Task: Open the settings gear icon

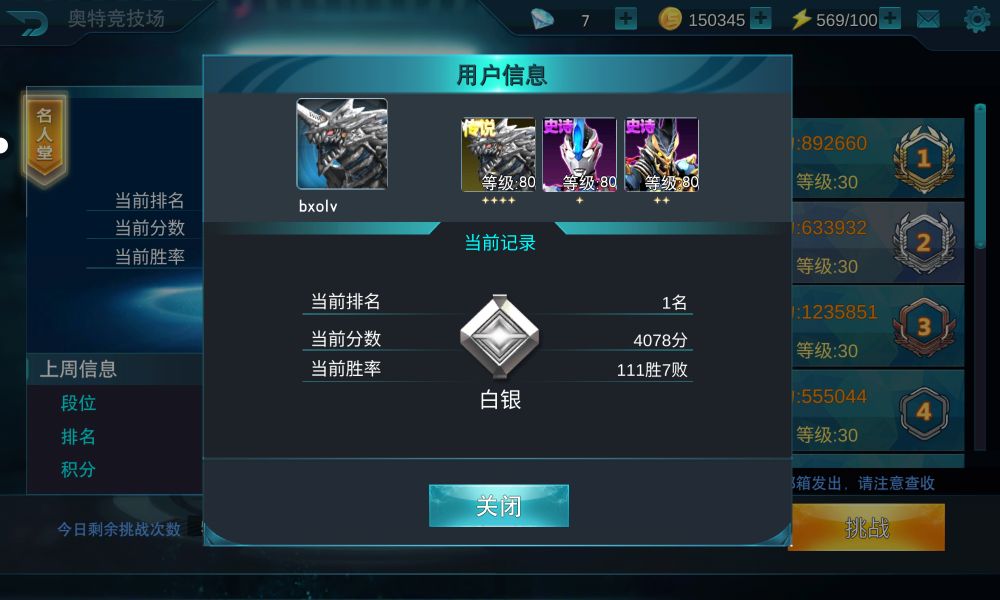Action: [976, 20]
